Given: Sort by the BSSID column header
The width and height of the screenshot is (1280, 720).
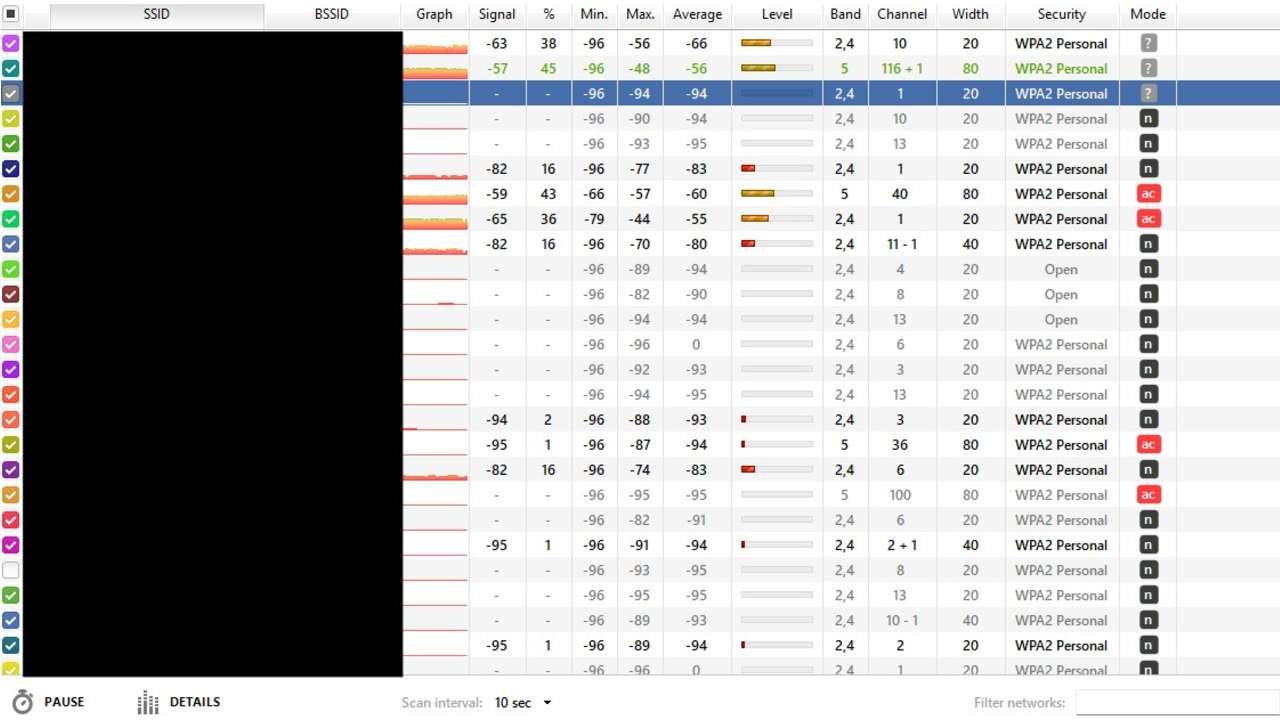Looking at the screenshot, I should 332,14.
